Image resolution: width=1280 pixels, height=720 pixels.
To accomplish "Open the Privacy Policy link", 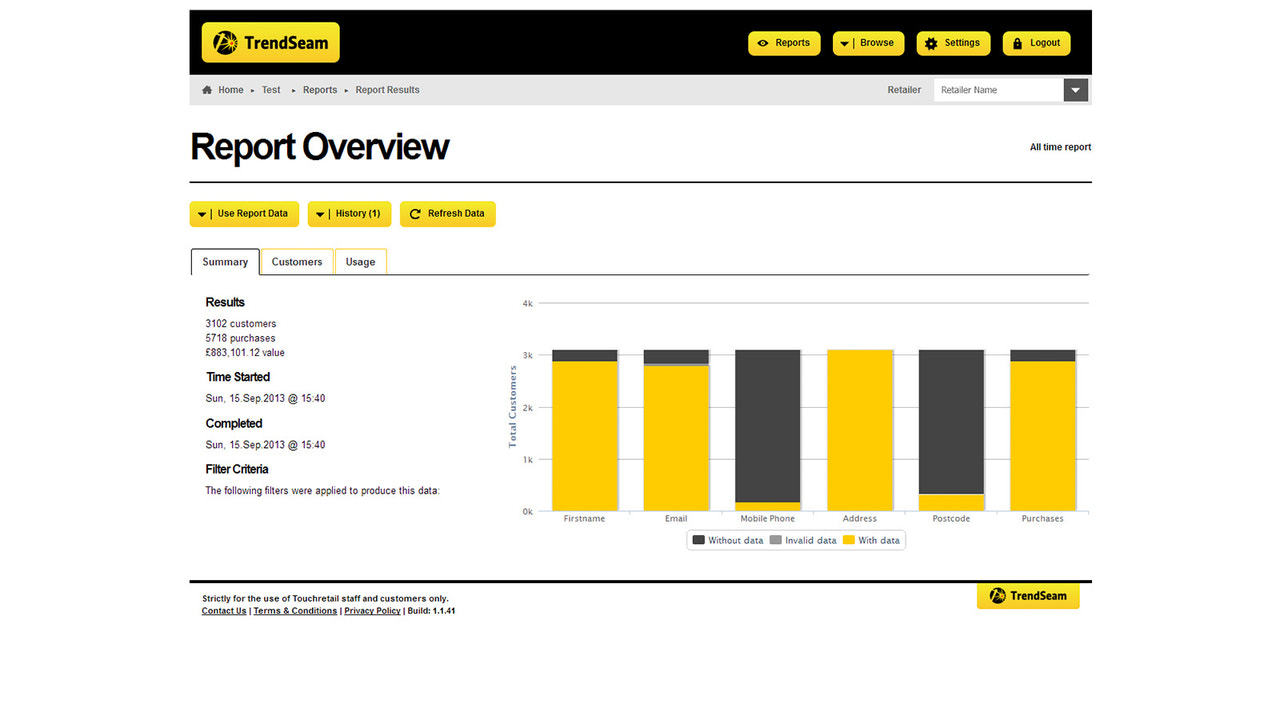I will 371,610.
